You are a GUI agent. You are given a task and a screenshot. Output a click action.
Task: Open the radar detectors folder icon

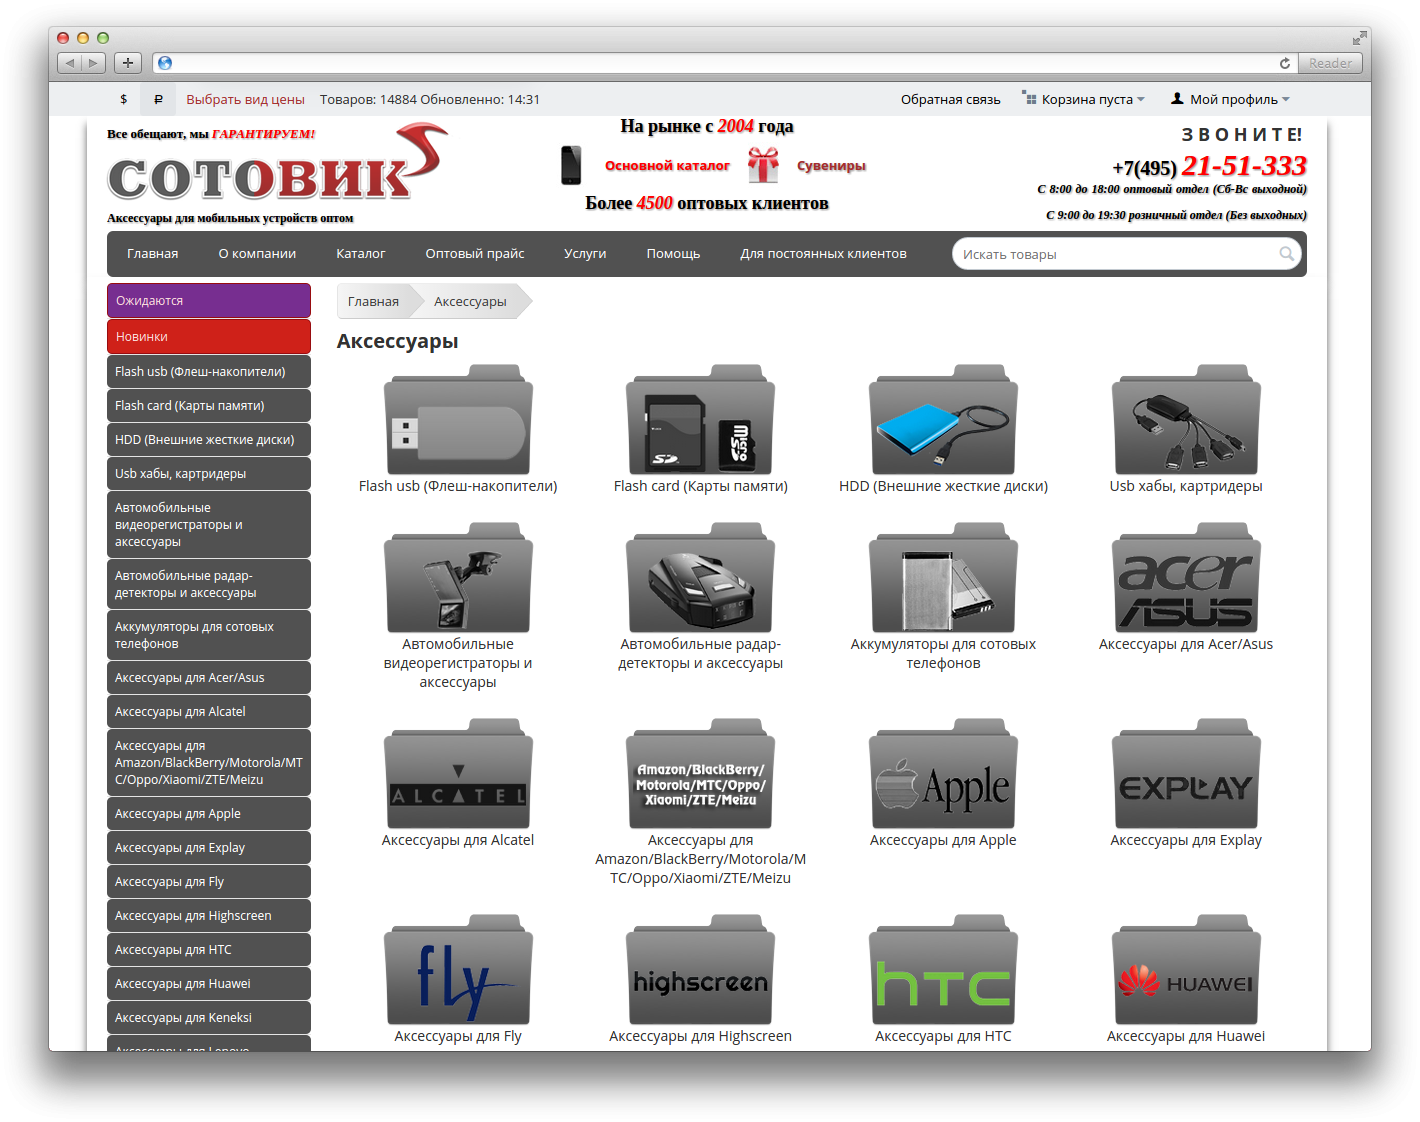coord(700,578)
